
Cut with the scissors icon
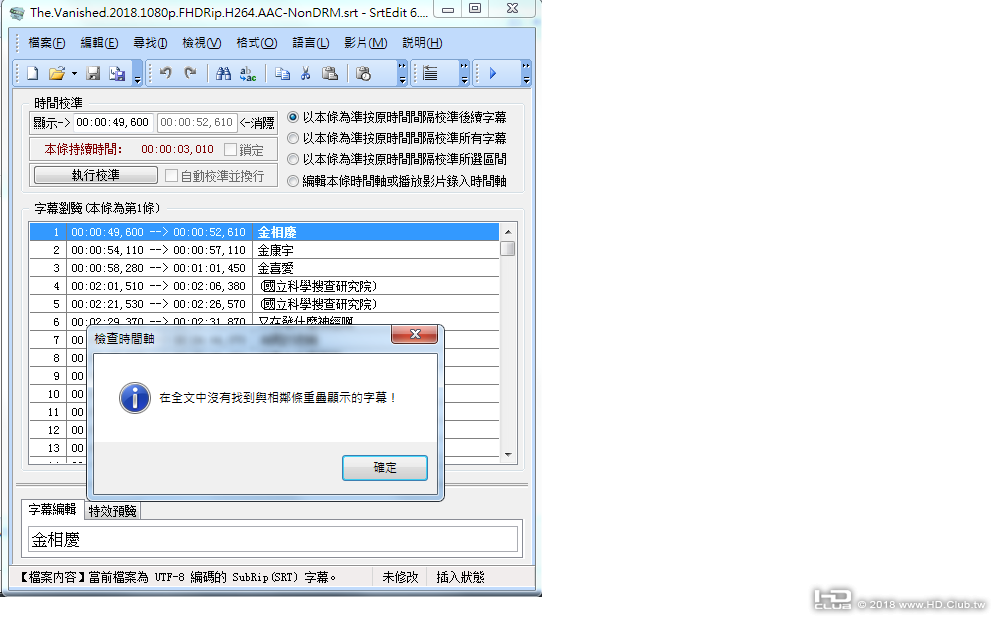tap(305, 74)
